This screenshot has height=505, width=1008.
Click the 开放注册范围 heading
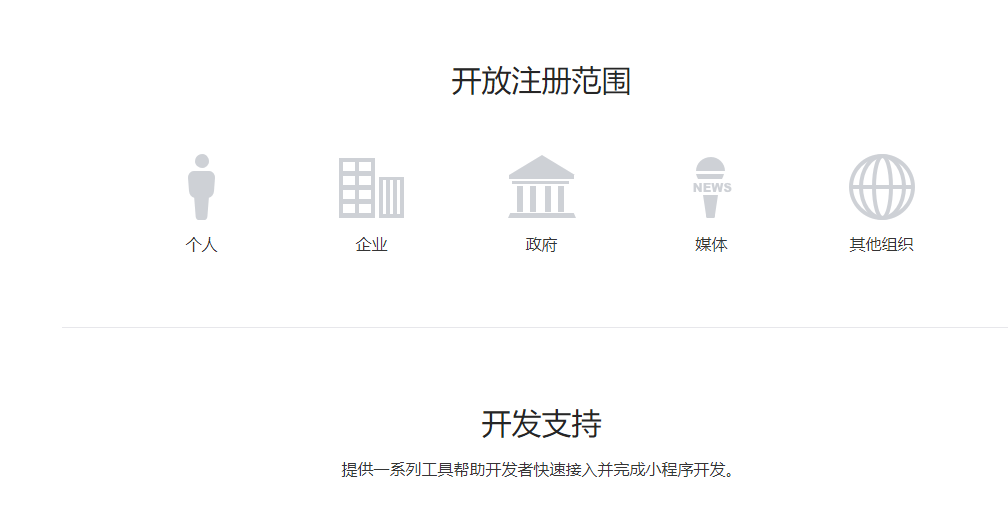pyautogui.click(x=541, y=81)
